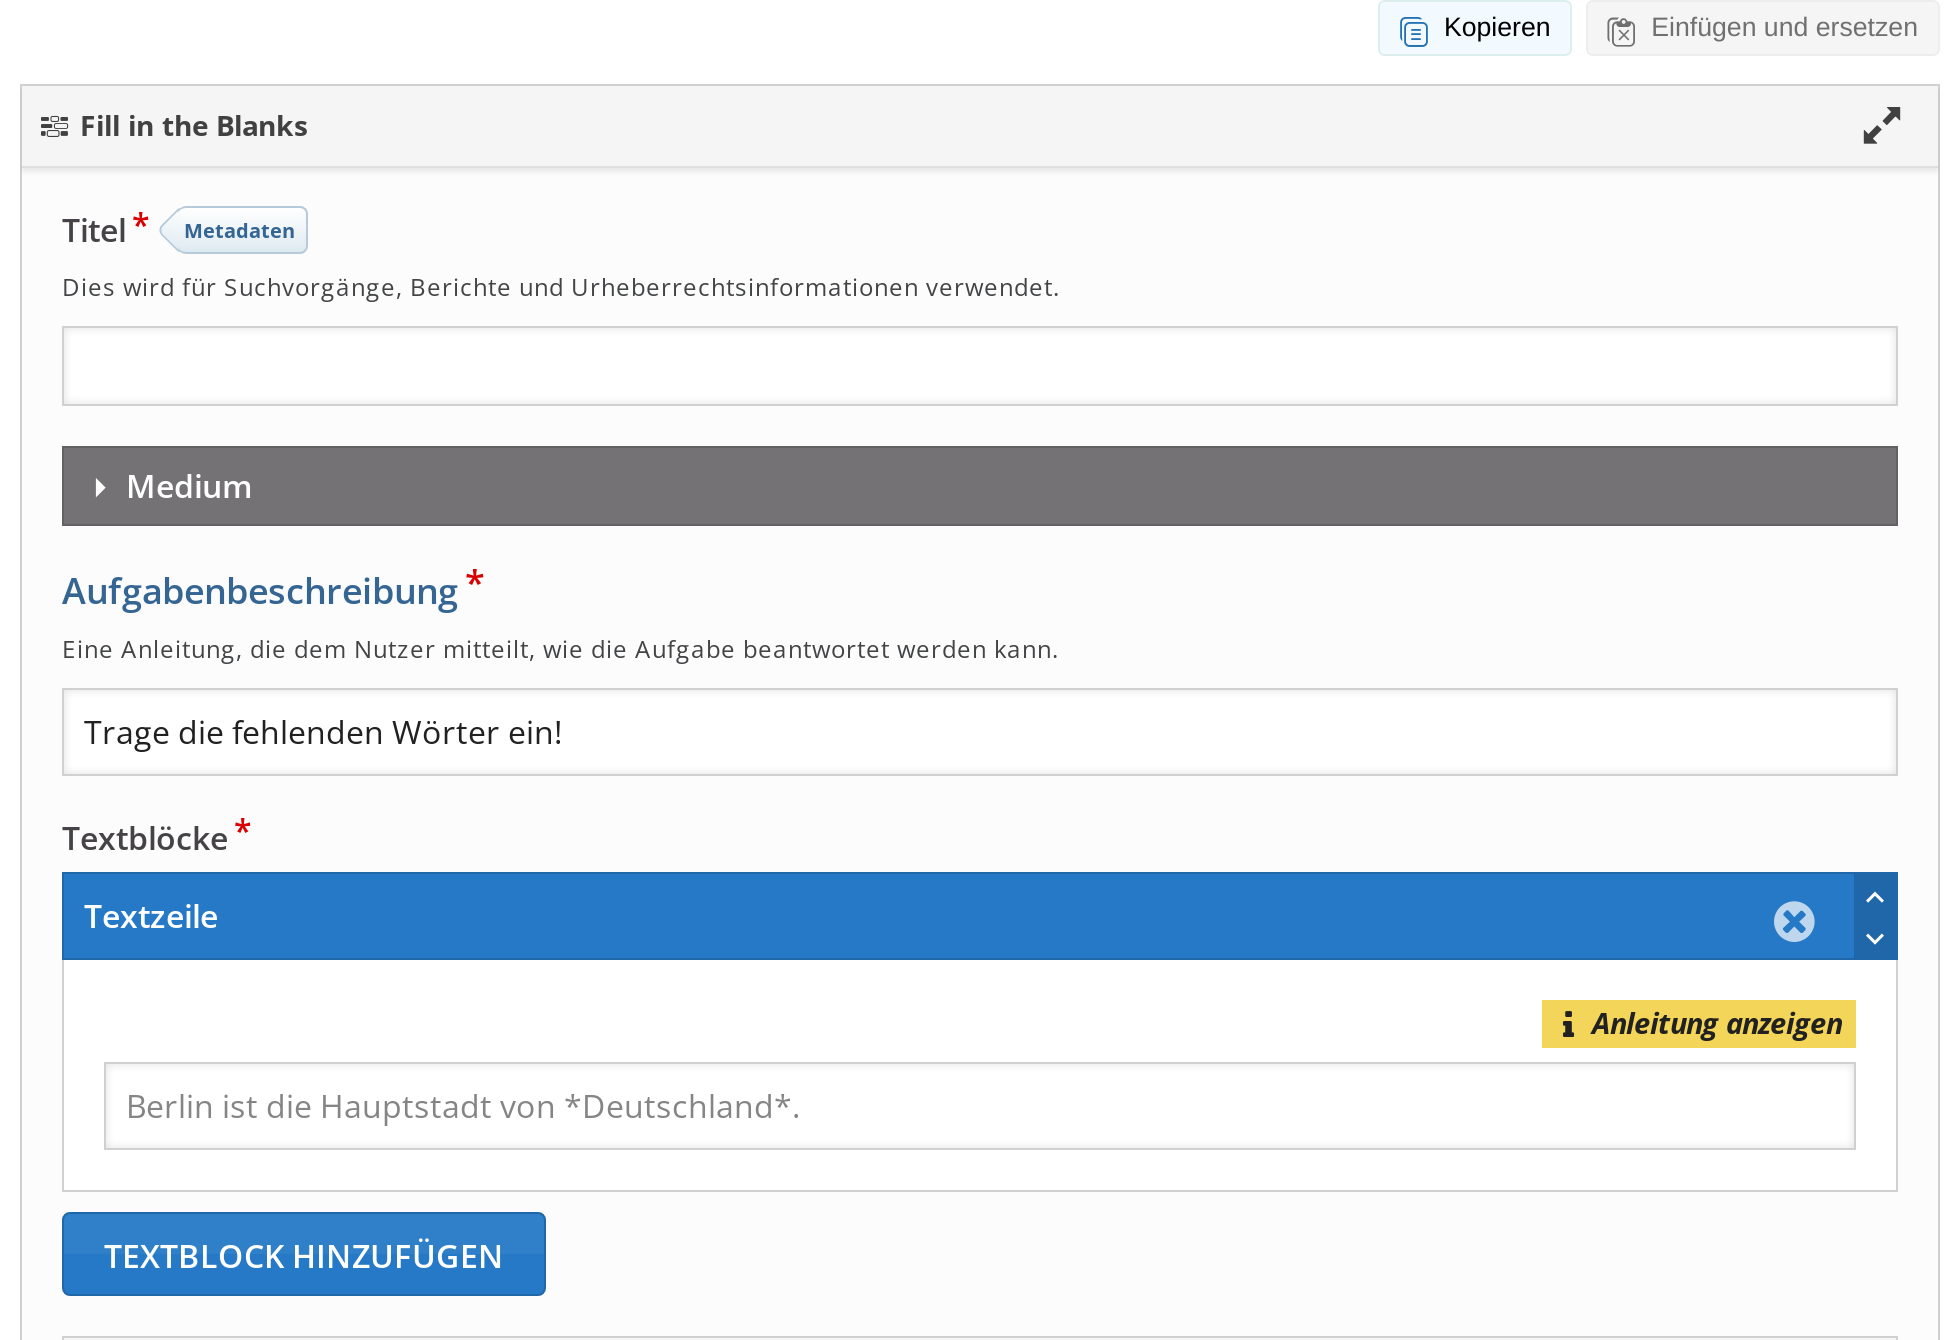Image resolution: width=1960 pixels, height=1340 pixels.
Task: Focus the Titel input field
Action: (x=979, y=366)
